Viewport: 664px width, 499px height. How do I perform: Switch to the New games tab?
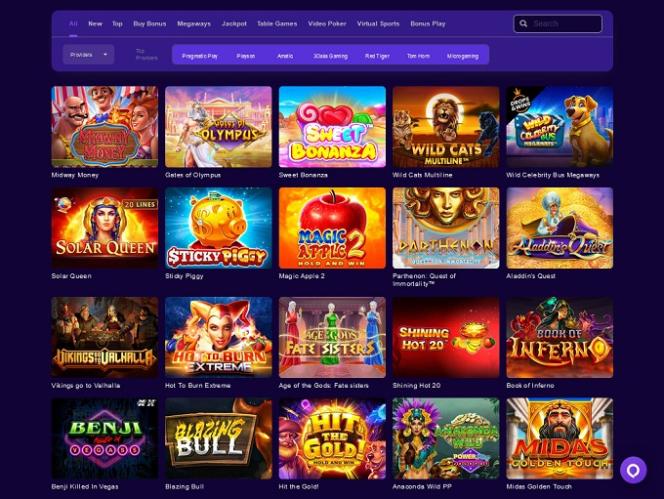point(95,24)
